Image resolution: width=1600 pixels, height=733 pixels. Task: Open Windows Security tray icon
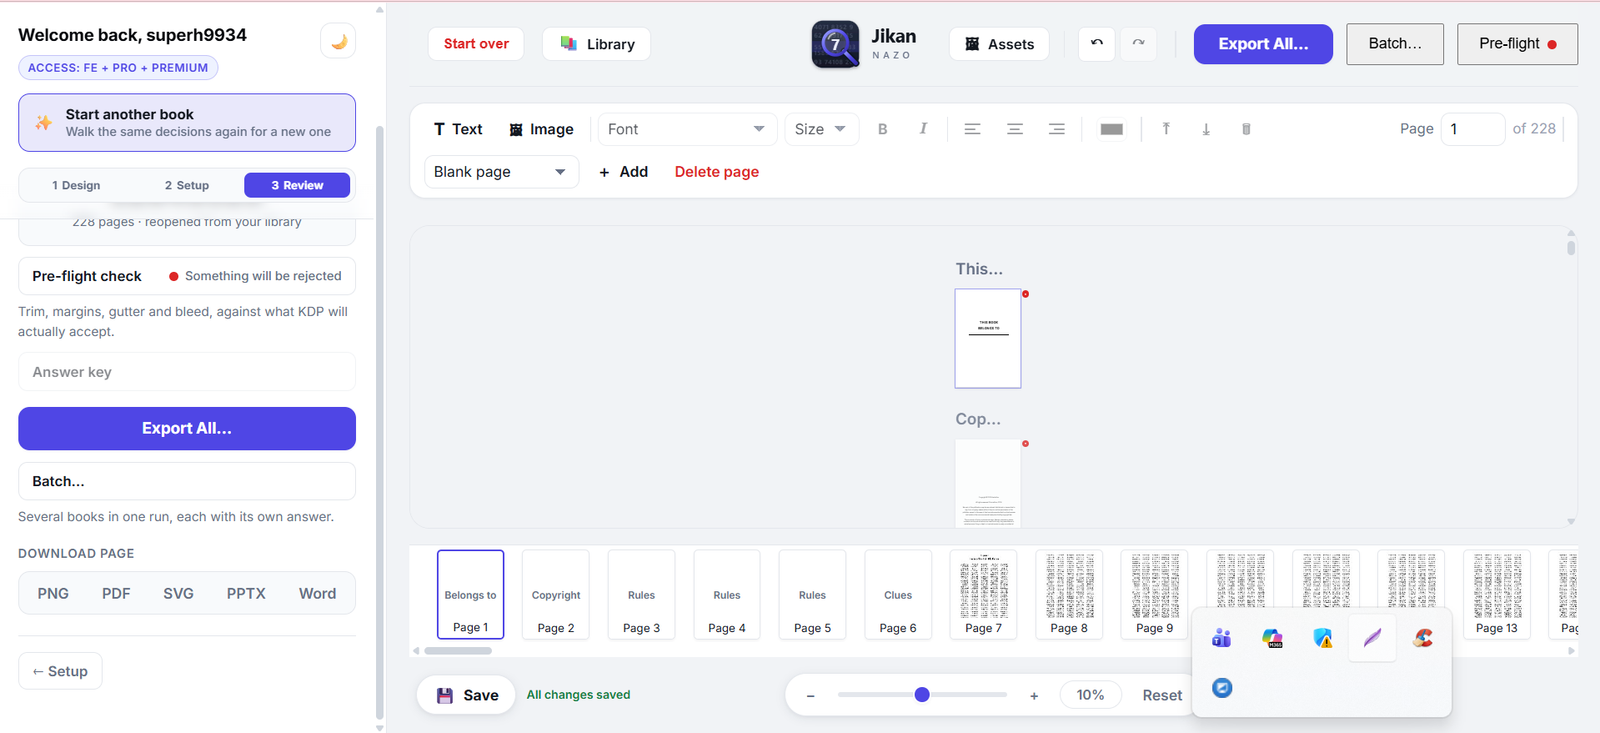[x=1323, y=638]
